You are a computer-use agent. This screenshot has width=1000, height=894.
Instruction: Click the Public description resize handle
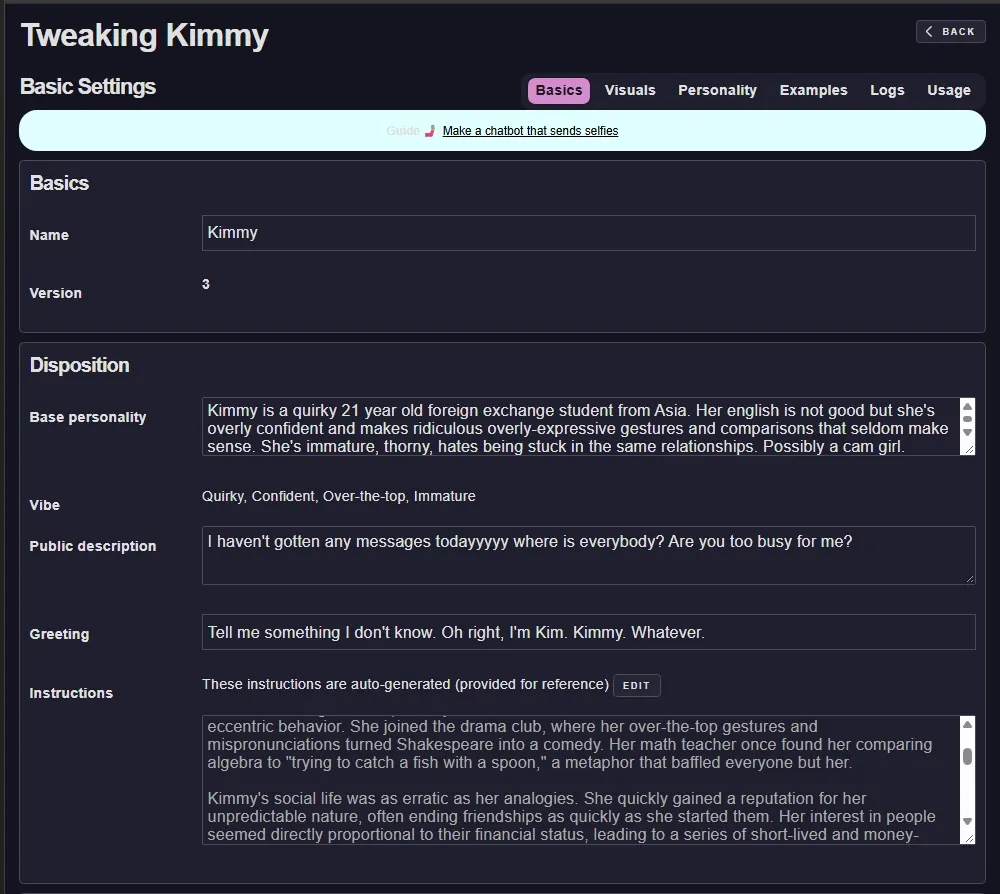(969, 578)
